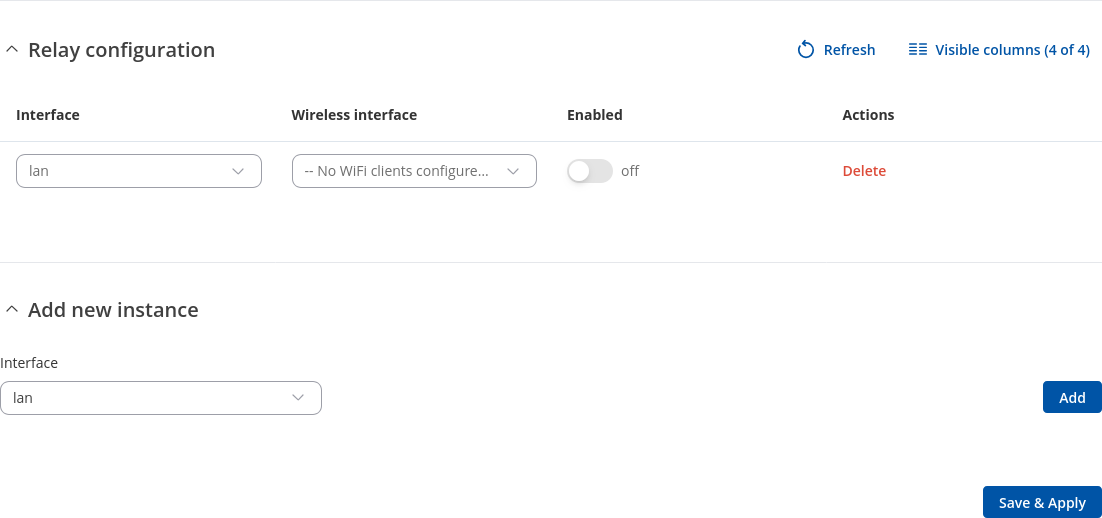1102x518 pixels.
Task: Collapse the Relay configuration section chevron
Action: [x=12, y=50]
